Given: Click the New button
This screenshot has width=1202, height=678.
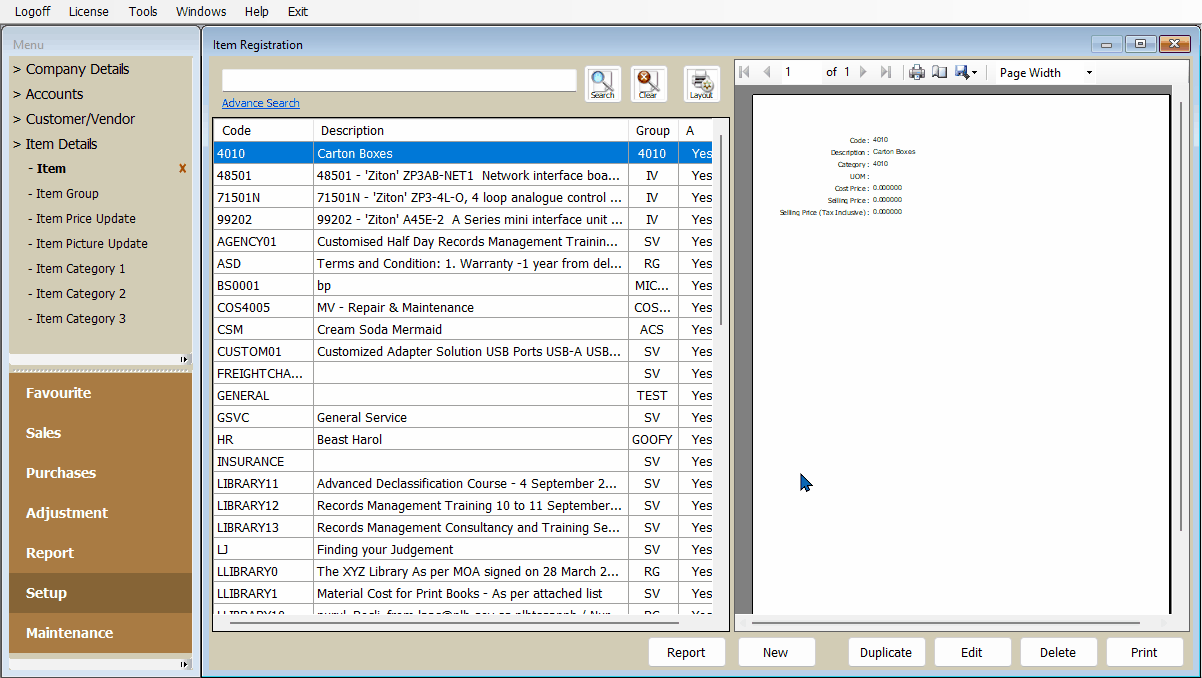Looking at the screenshot, I should 776,652.
